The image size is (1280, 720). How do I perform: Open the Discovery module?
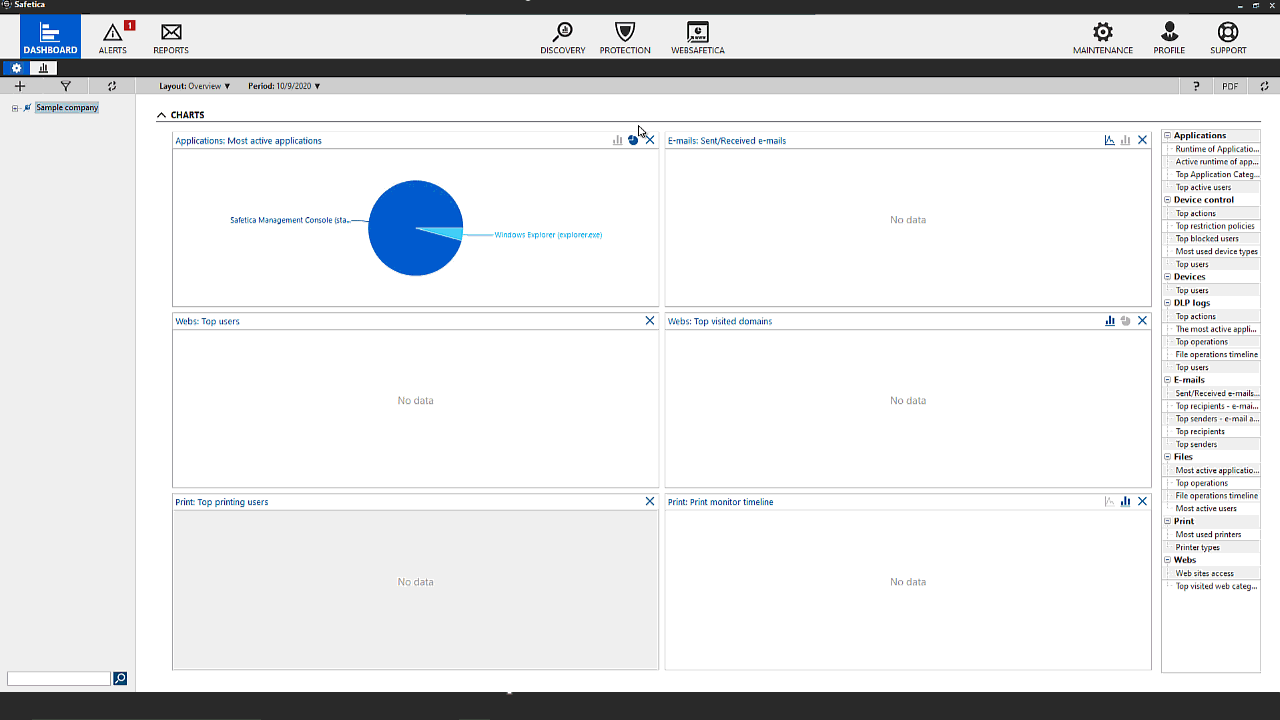(562, 37)
